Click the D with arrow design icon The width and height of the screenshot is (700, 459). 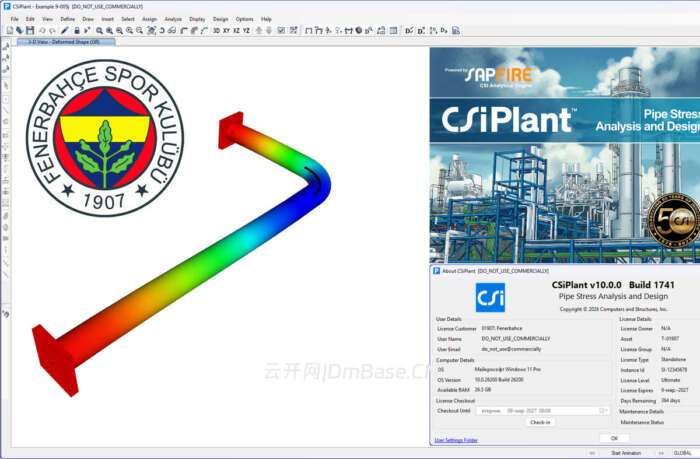click(421, 30)
